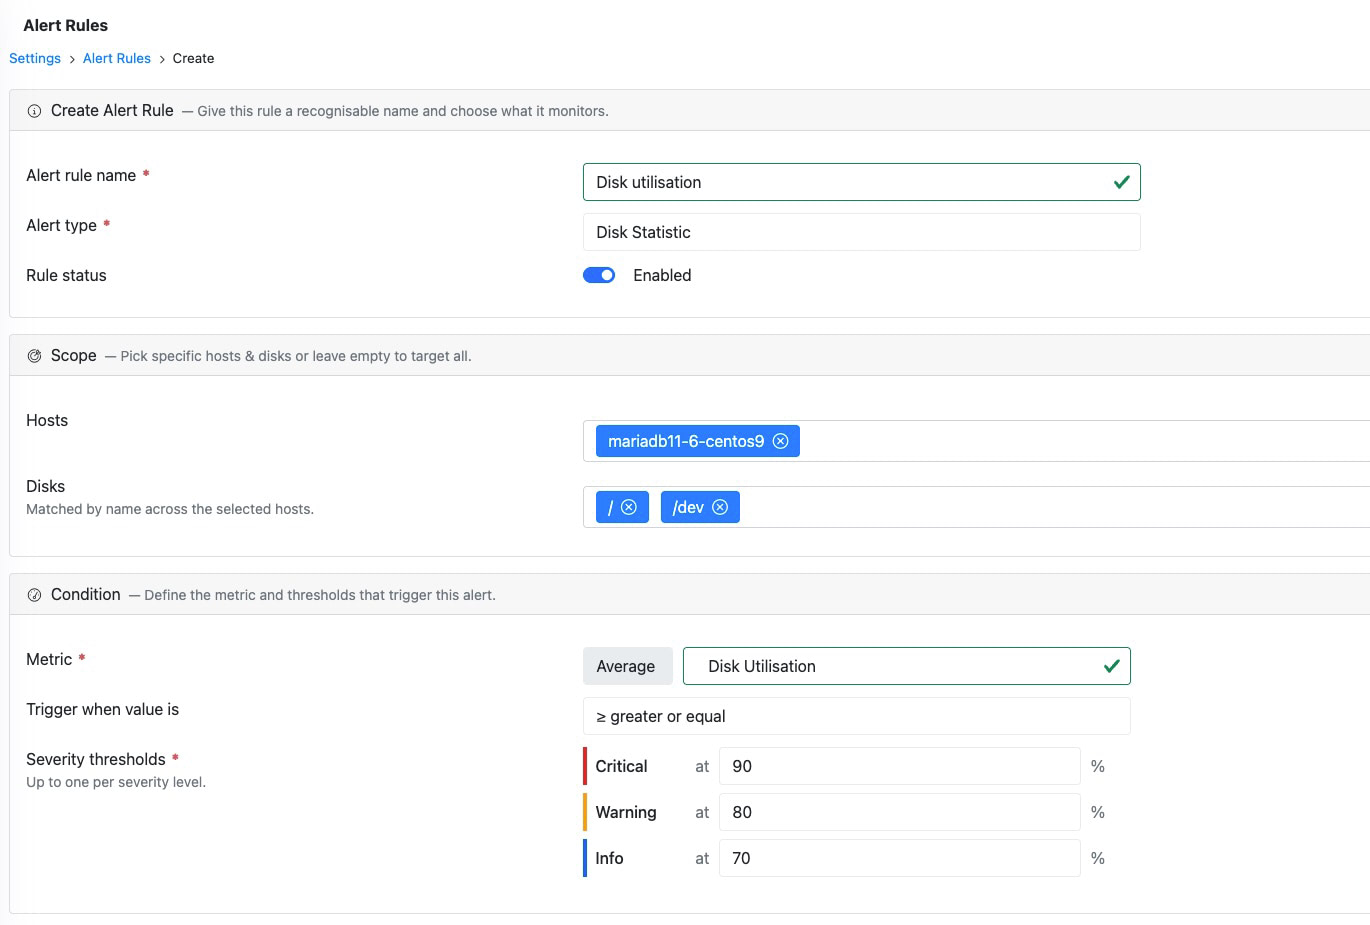Viewport: 1370px width, 925px height.
Task: Click the Critical severity label
Action: [x=621, y=766]
